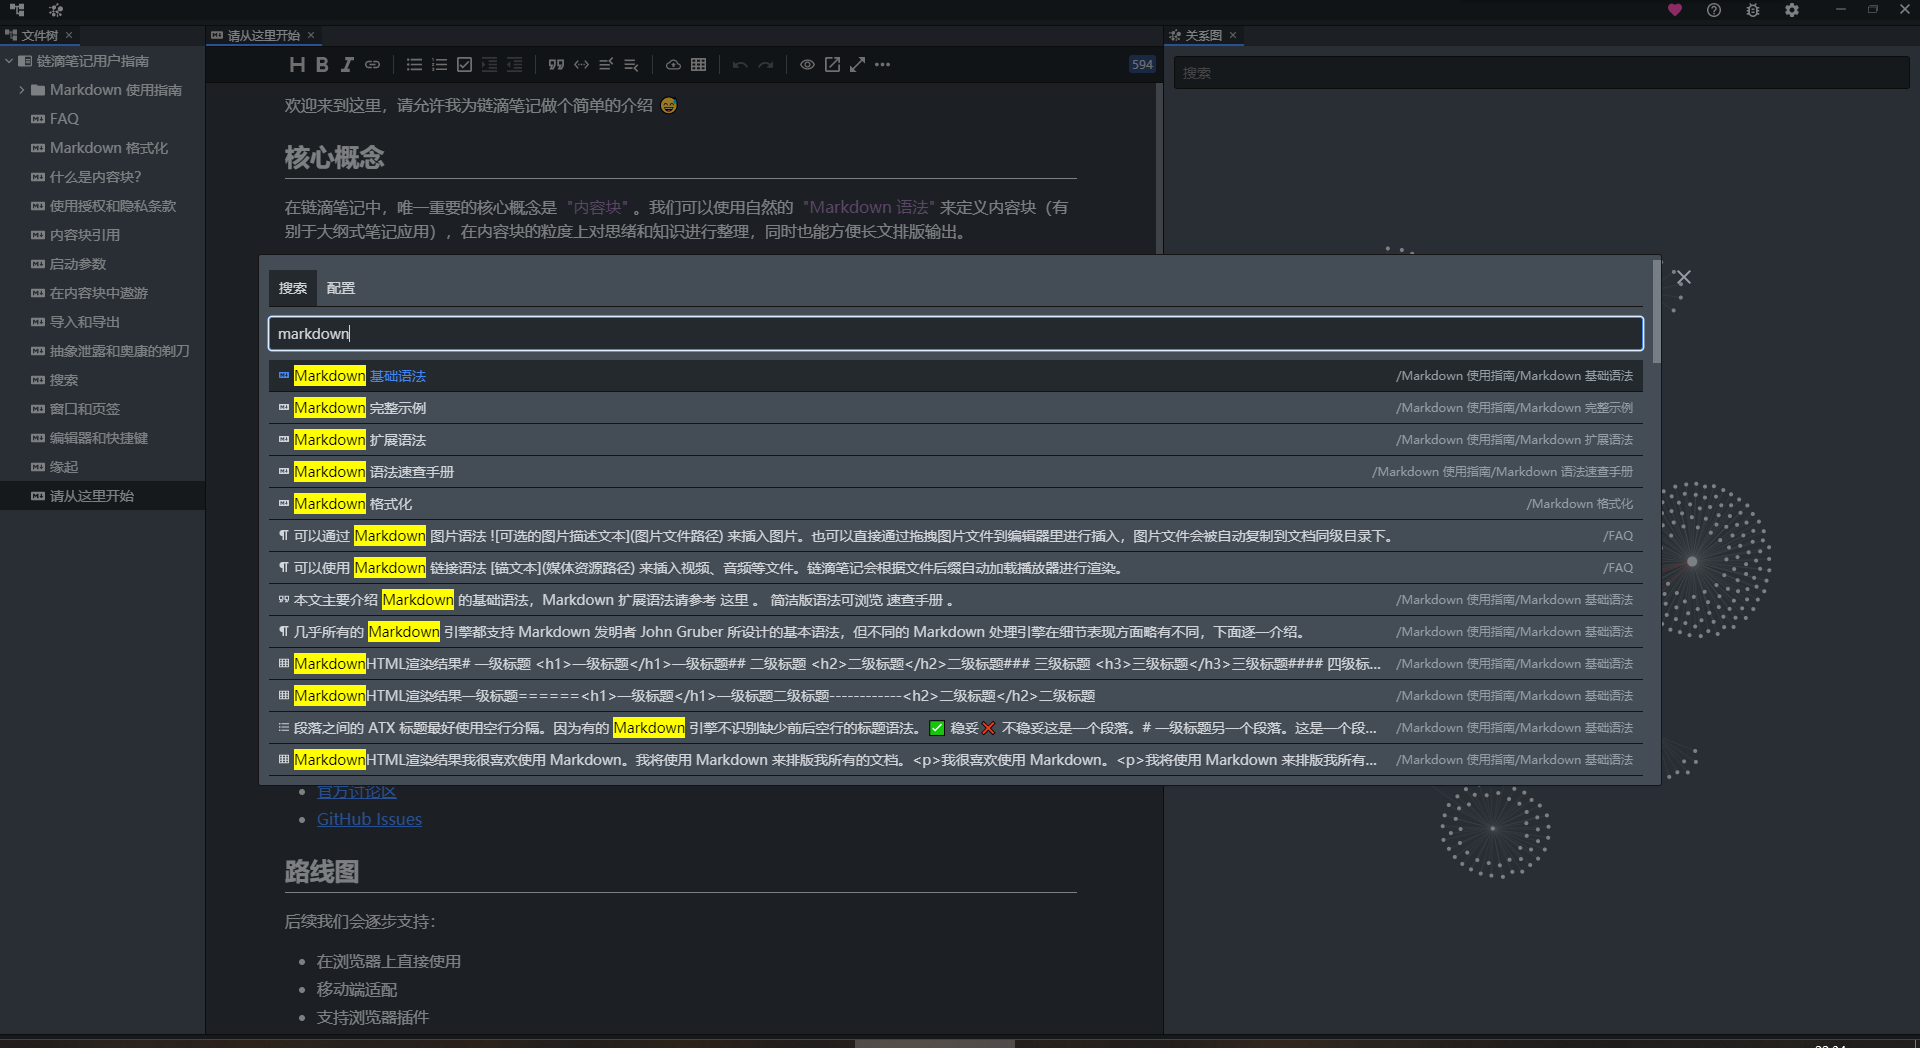Open settings gear in title bar
The image size is (1920, 1048).
point(1792,10)
